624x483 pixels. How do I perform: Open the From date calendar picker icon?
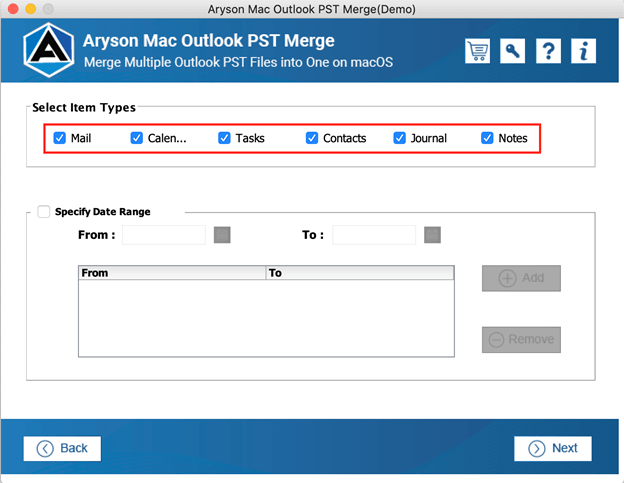click(222, 235)
